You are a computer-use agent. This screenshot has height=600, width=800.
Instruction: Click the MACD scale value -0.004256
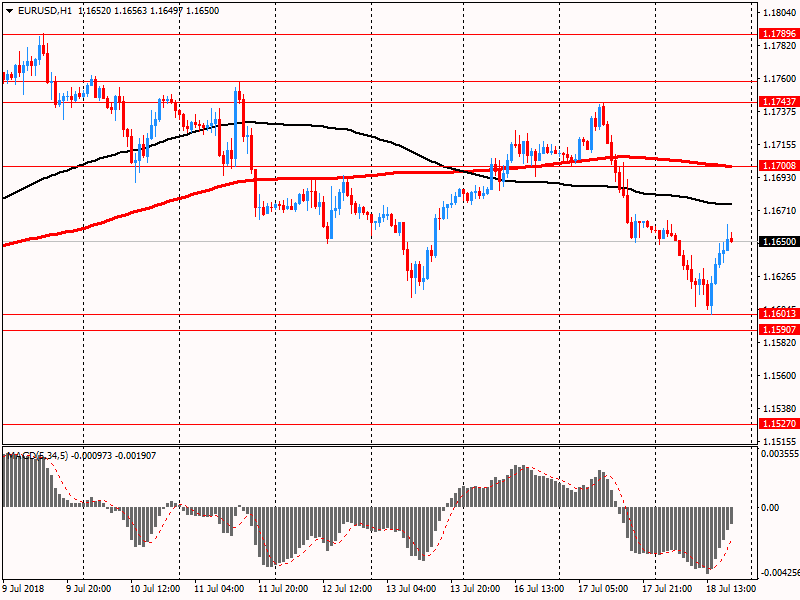click(x=780, y=572)
